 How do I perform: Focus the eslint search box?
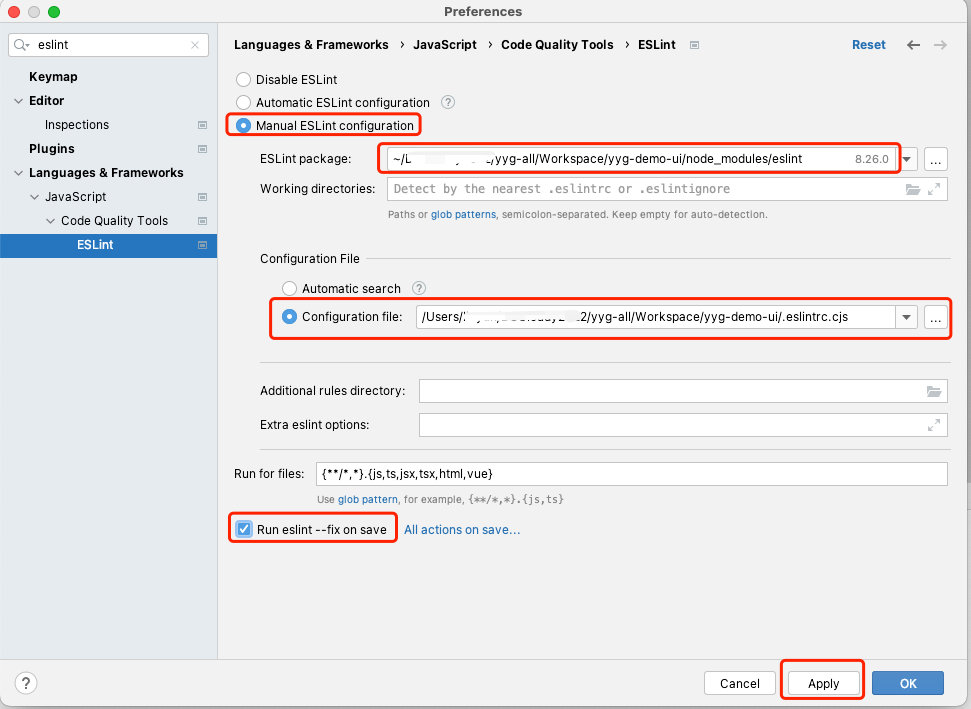(108, 45)
